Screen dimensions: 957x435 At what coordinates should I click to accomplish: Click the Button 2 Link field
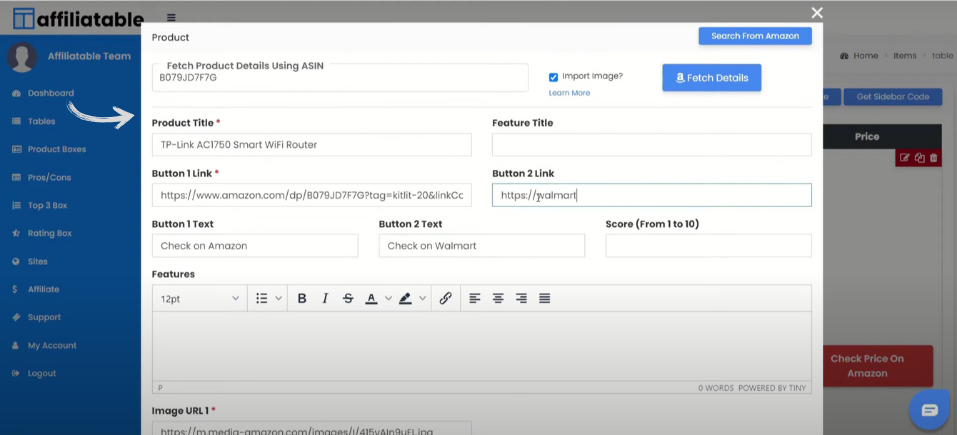point(652,195)
